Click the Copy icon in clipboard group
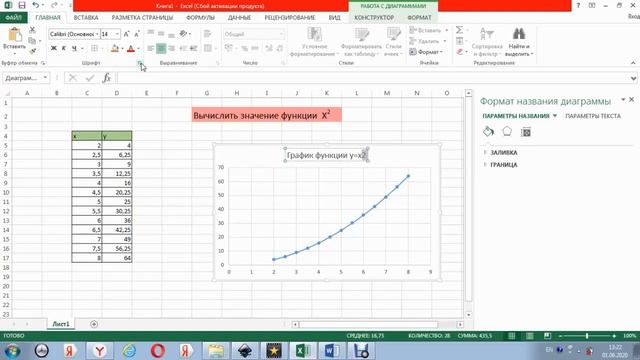The width and height of the screenshot is (640, 360). [x=32, y=40]
